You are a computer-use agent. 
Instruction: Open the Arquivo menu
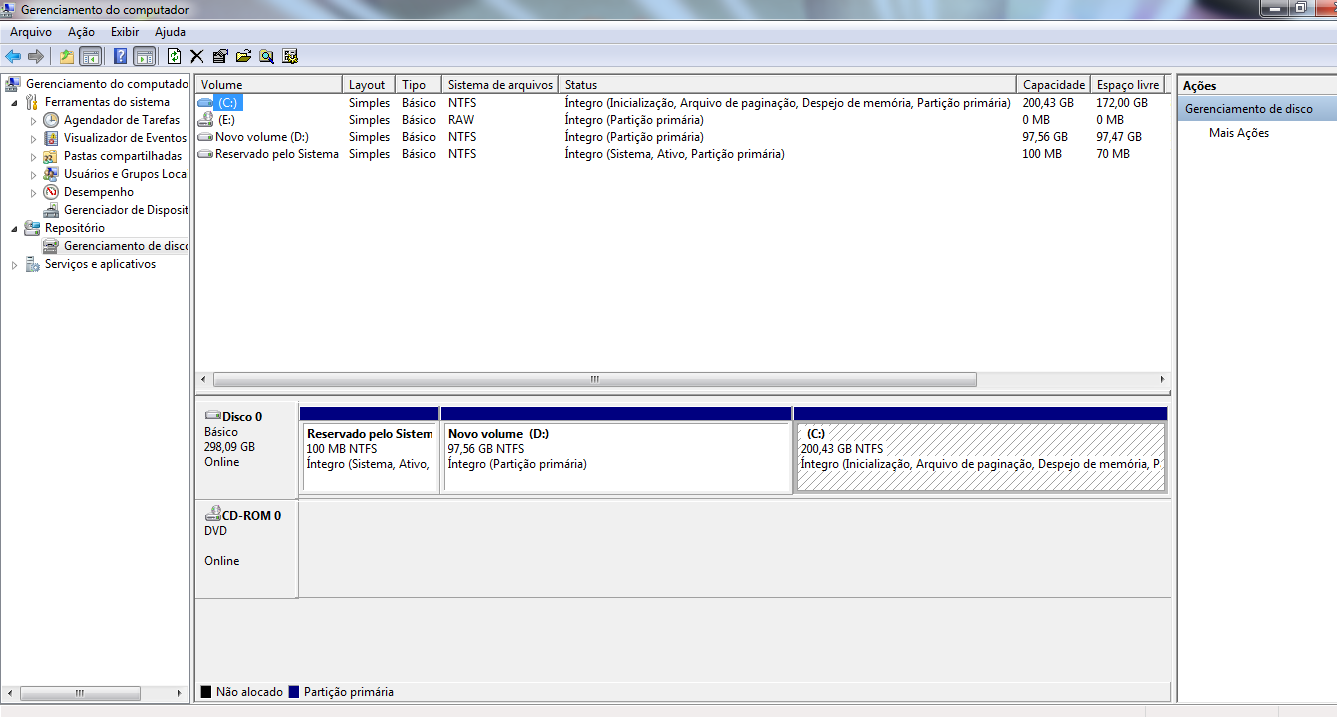tap(30, 32)
